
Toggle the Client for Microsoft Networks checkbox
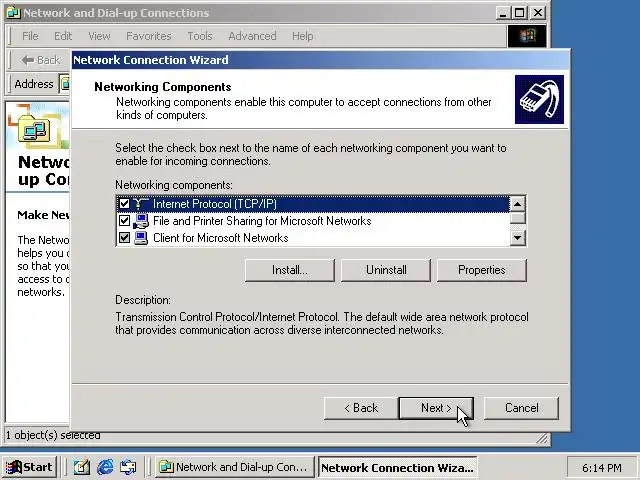[124, 238]
